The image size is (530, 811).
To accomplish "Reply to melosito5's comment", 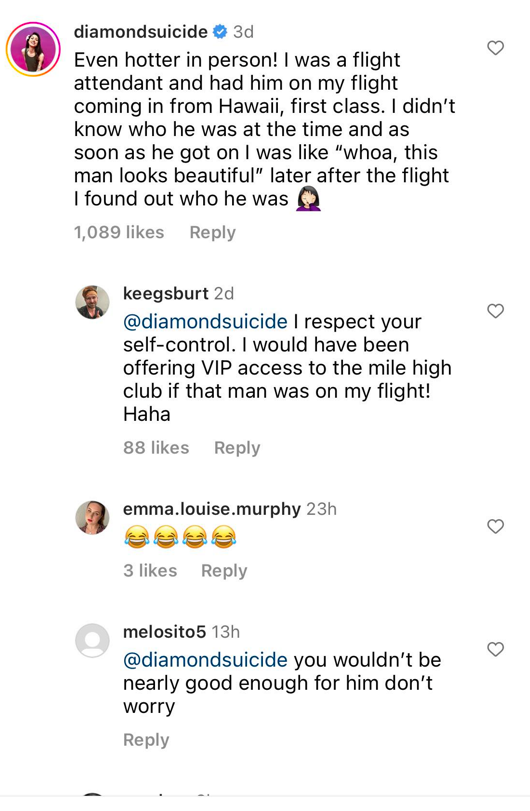I will click(x=146, y=740).
